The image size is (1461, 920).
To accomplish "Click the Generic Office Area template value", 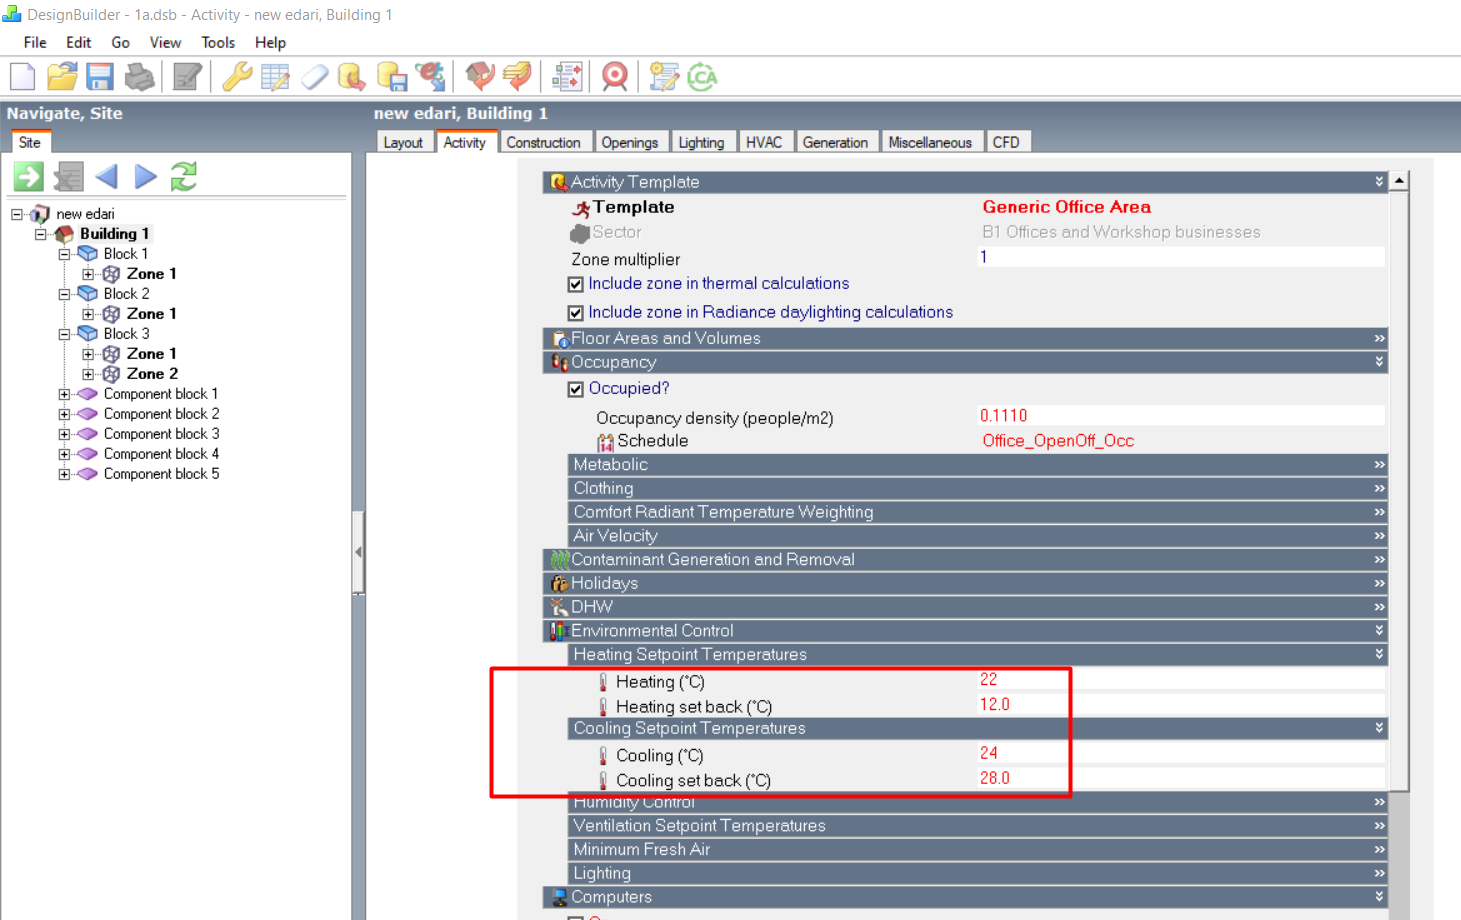I will tap(1066, 207).
